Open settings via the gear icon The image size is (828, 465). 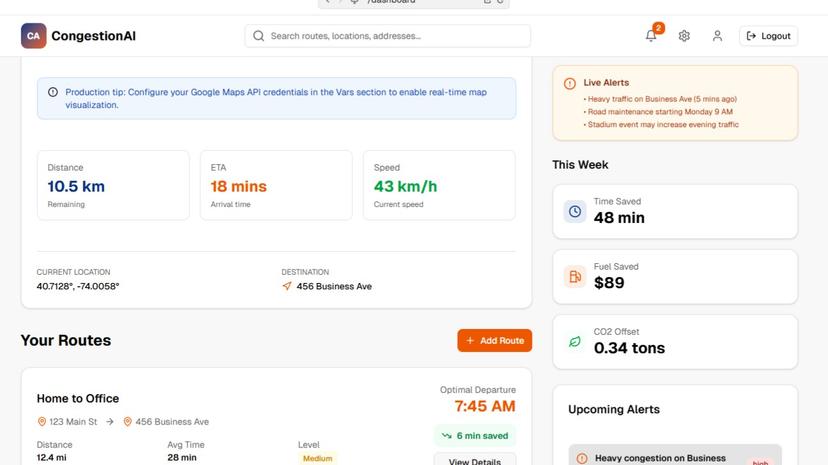[x=684, y=36]
